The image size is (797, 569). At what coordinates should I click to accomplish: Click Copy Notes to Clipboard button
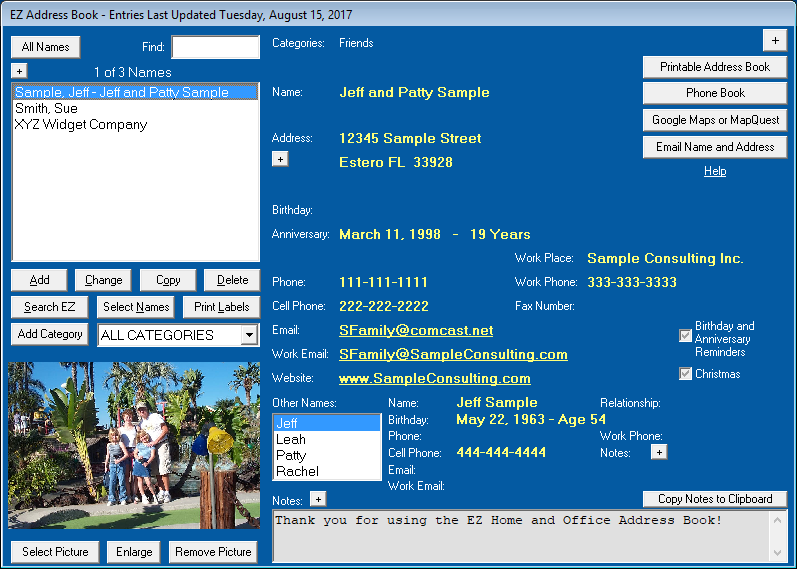(x=715, y=499)
